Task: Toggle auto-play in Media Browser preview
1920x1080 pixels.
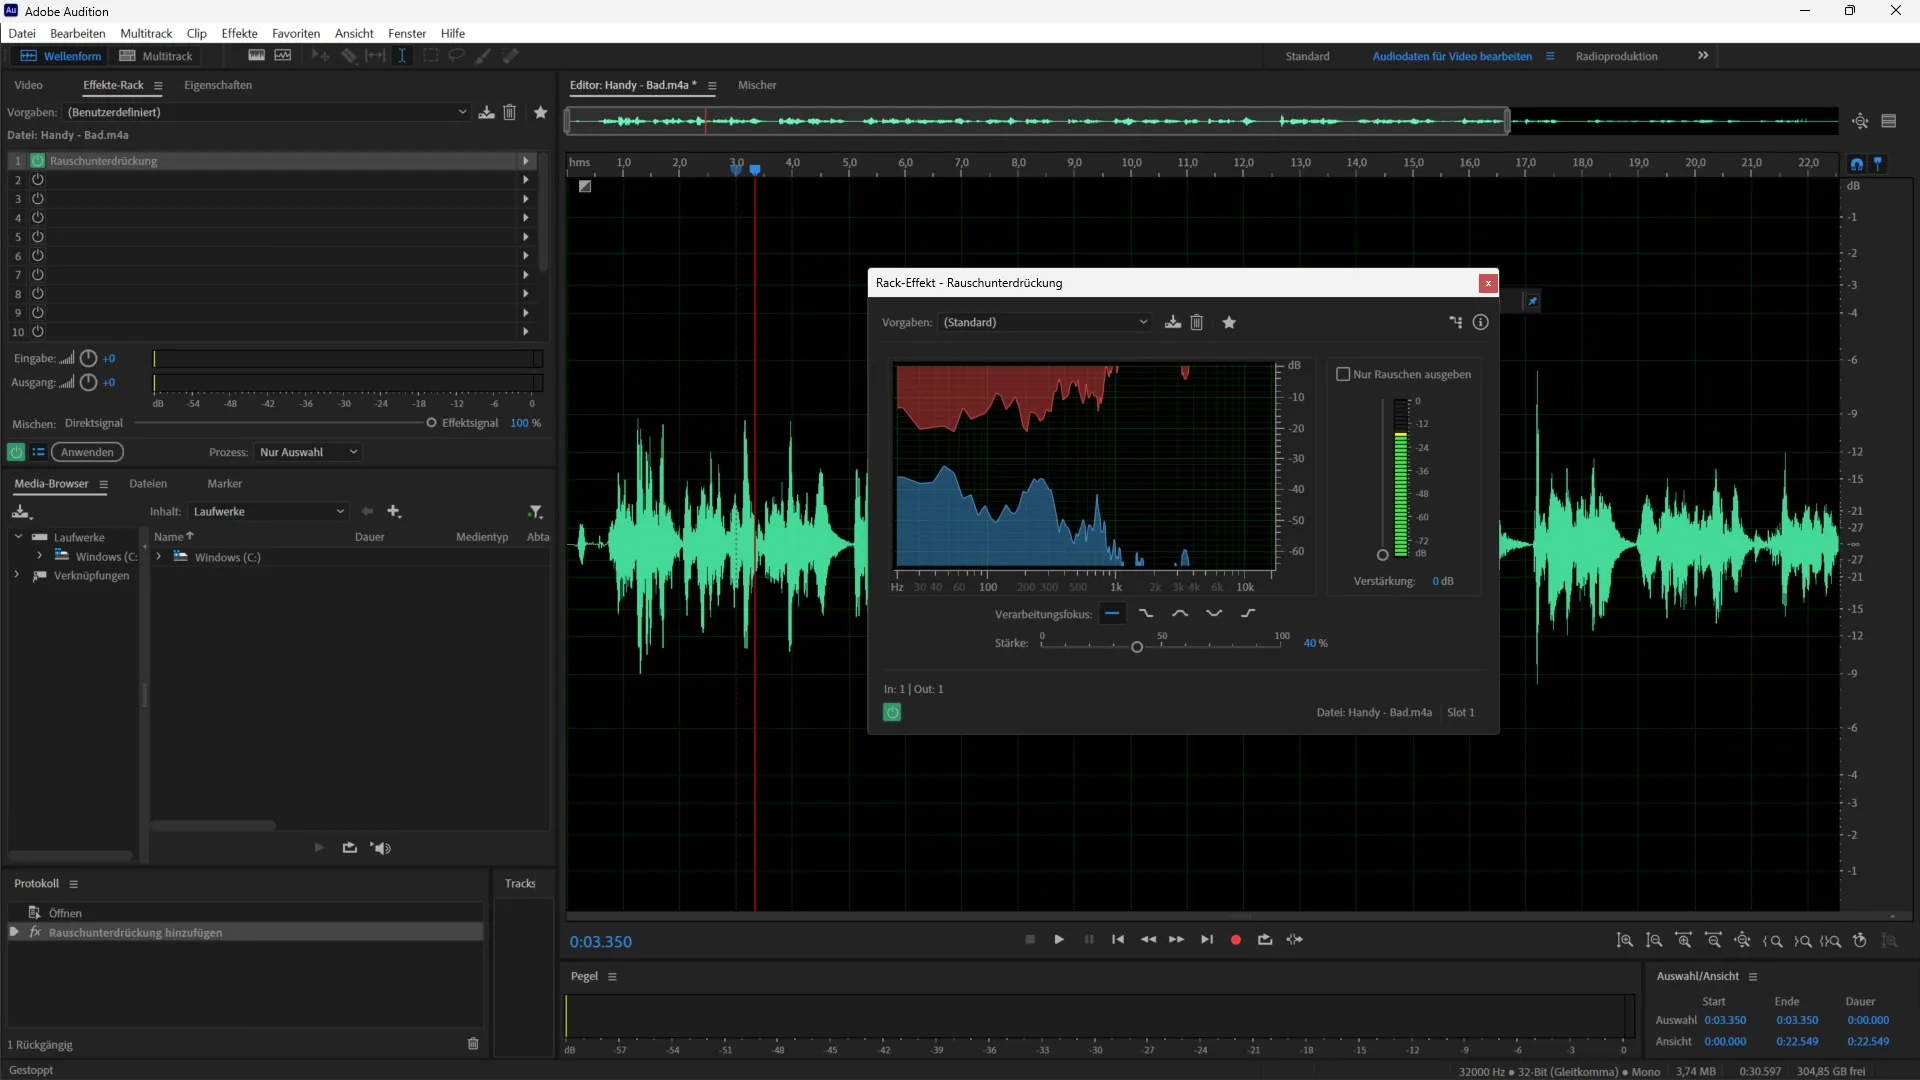Action: point(380,848)
